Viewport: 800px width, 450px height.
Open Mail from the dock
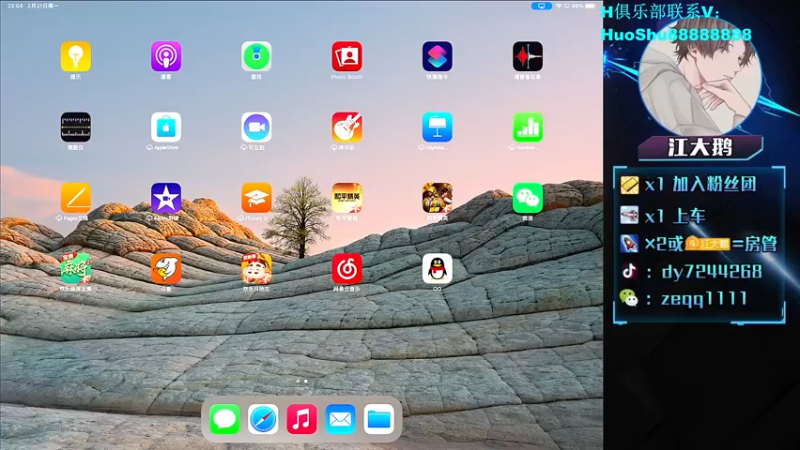point(340,419)
